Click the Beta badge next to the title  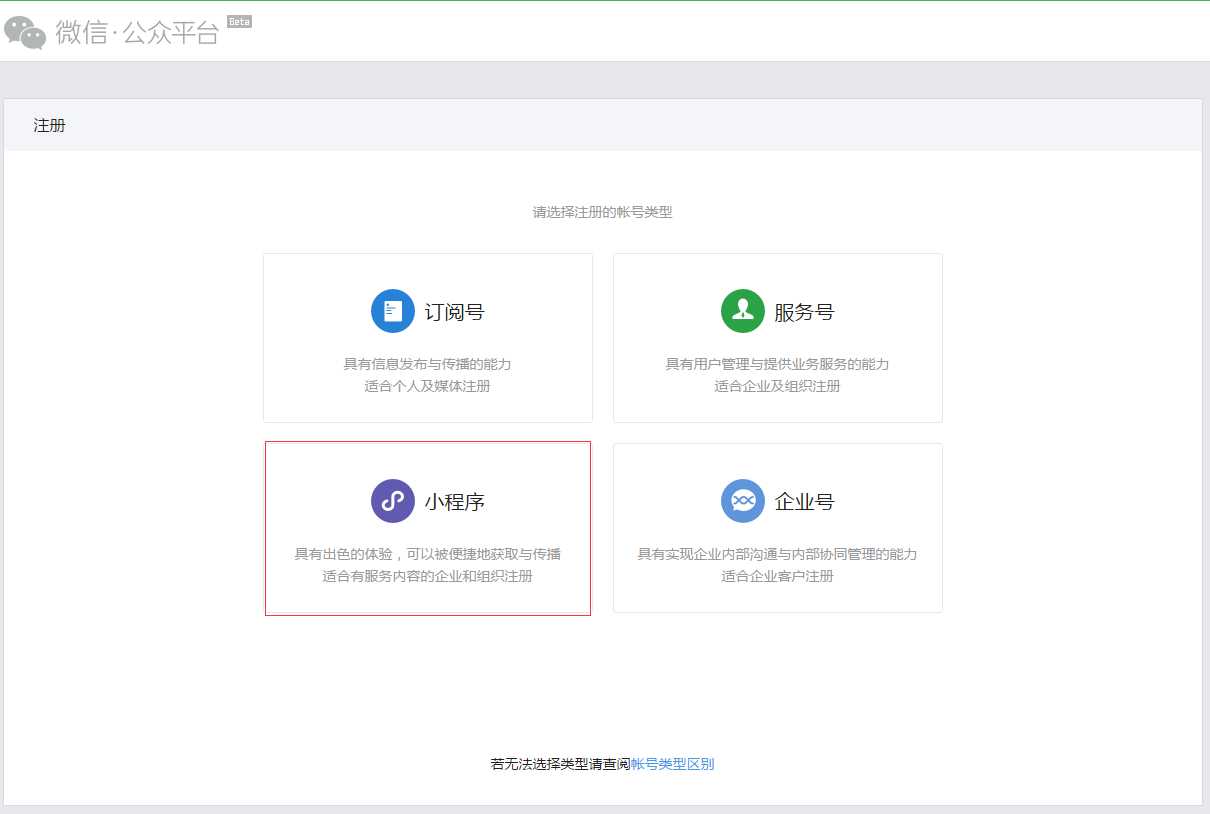coord(239,21)
